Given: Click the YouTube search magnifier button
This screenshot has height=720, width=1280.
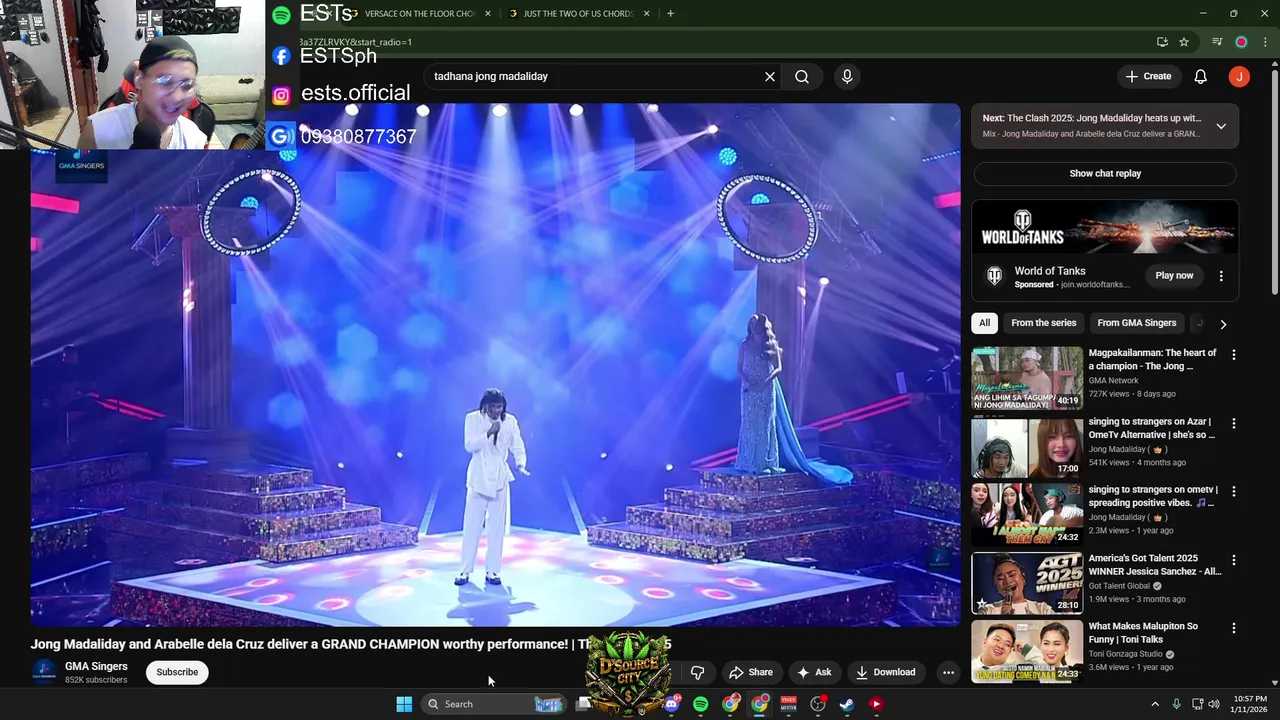Looking at the screenshot, I should point(802,76).
